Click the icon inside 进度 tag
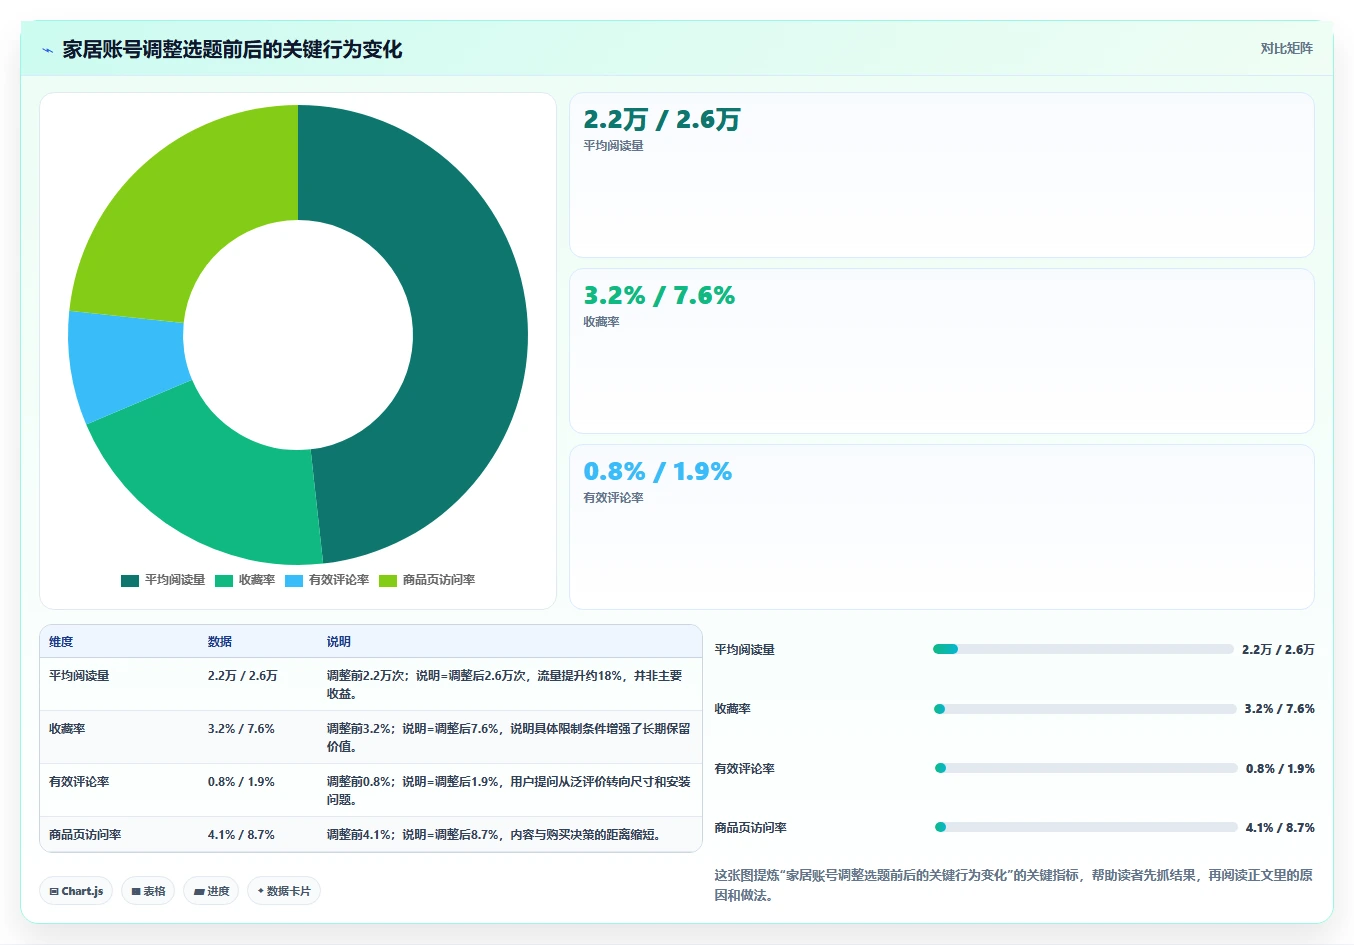Screen dimensions: 1354x945 pos(199,891)
